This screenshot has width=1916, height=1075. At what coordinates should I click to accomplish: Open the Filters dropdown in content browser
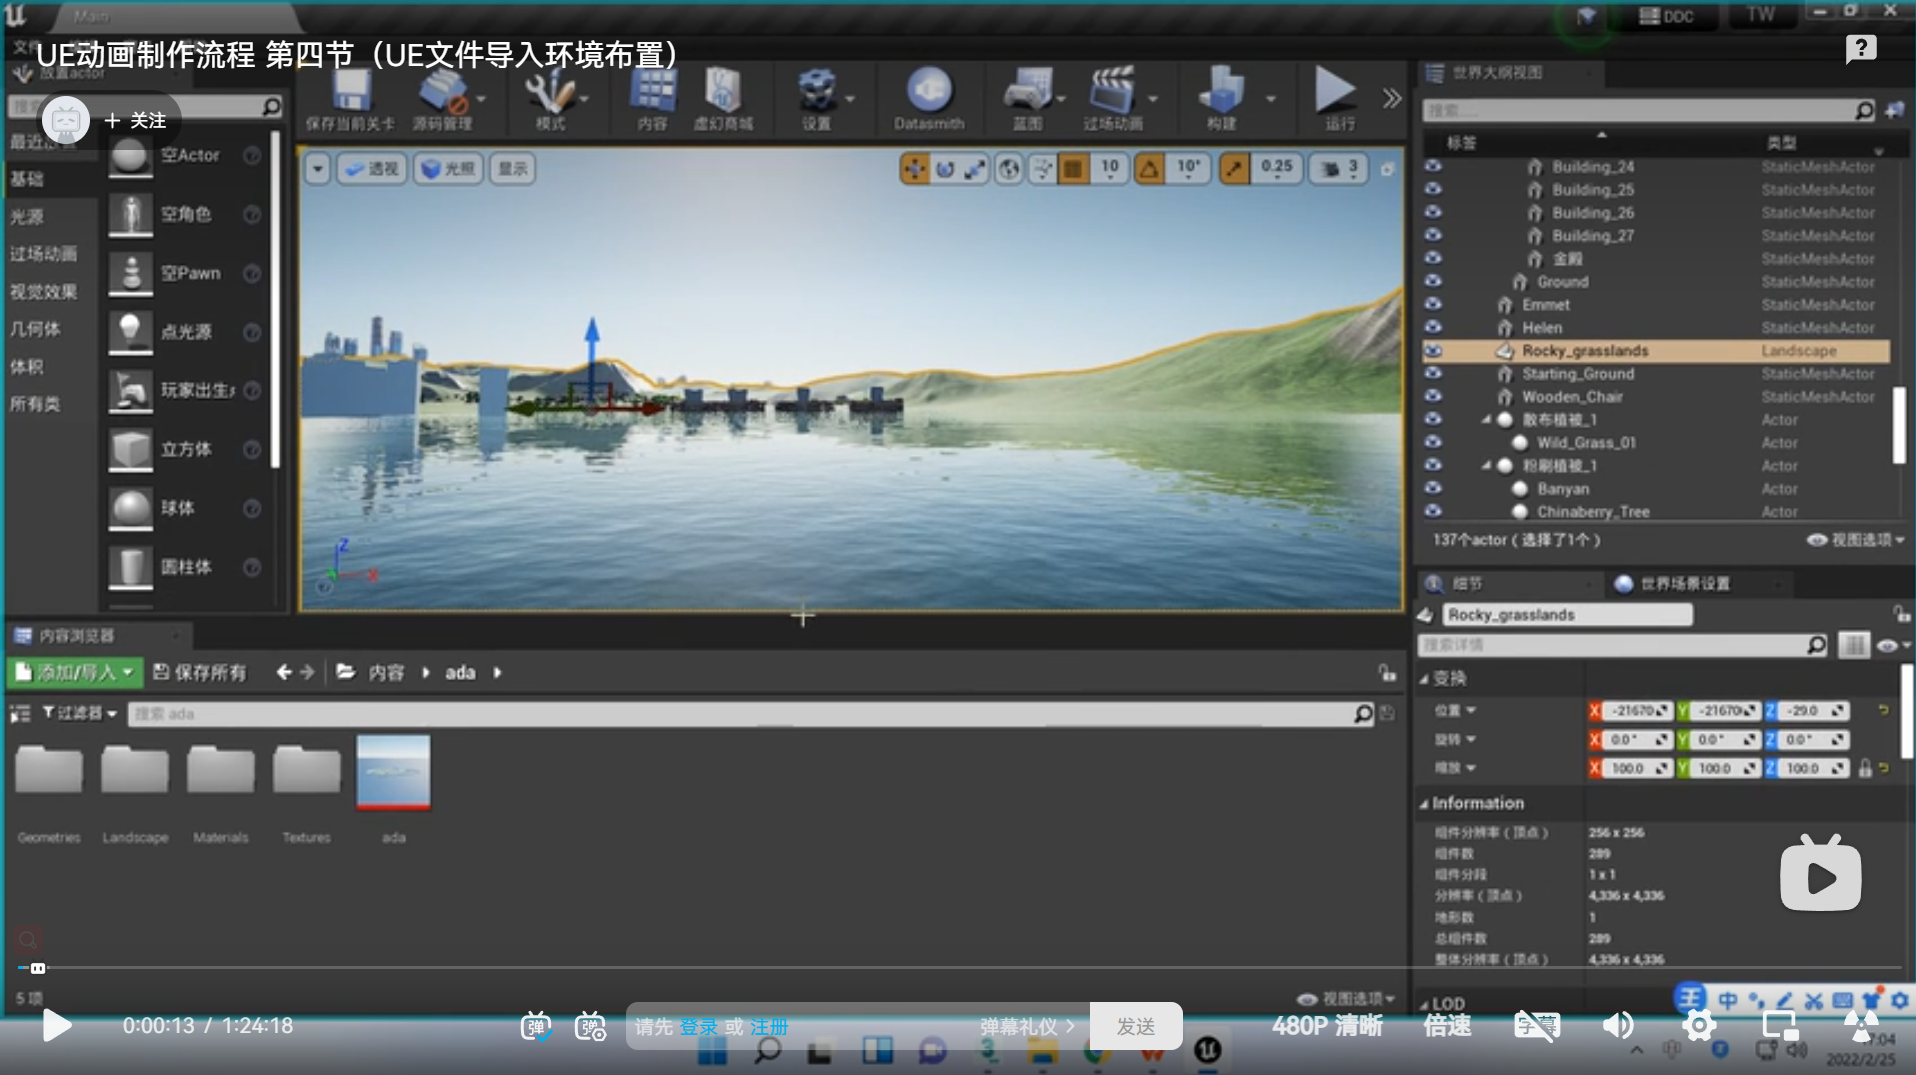(79, 713)
